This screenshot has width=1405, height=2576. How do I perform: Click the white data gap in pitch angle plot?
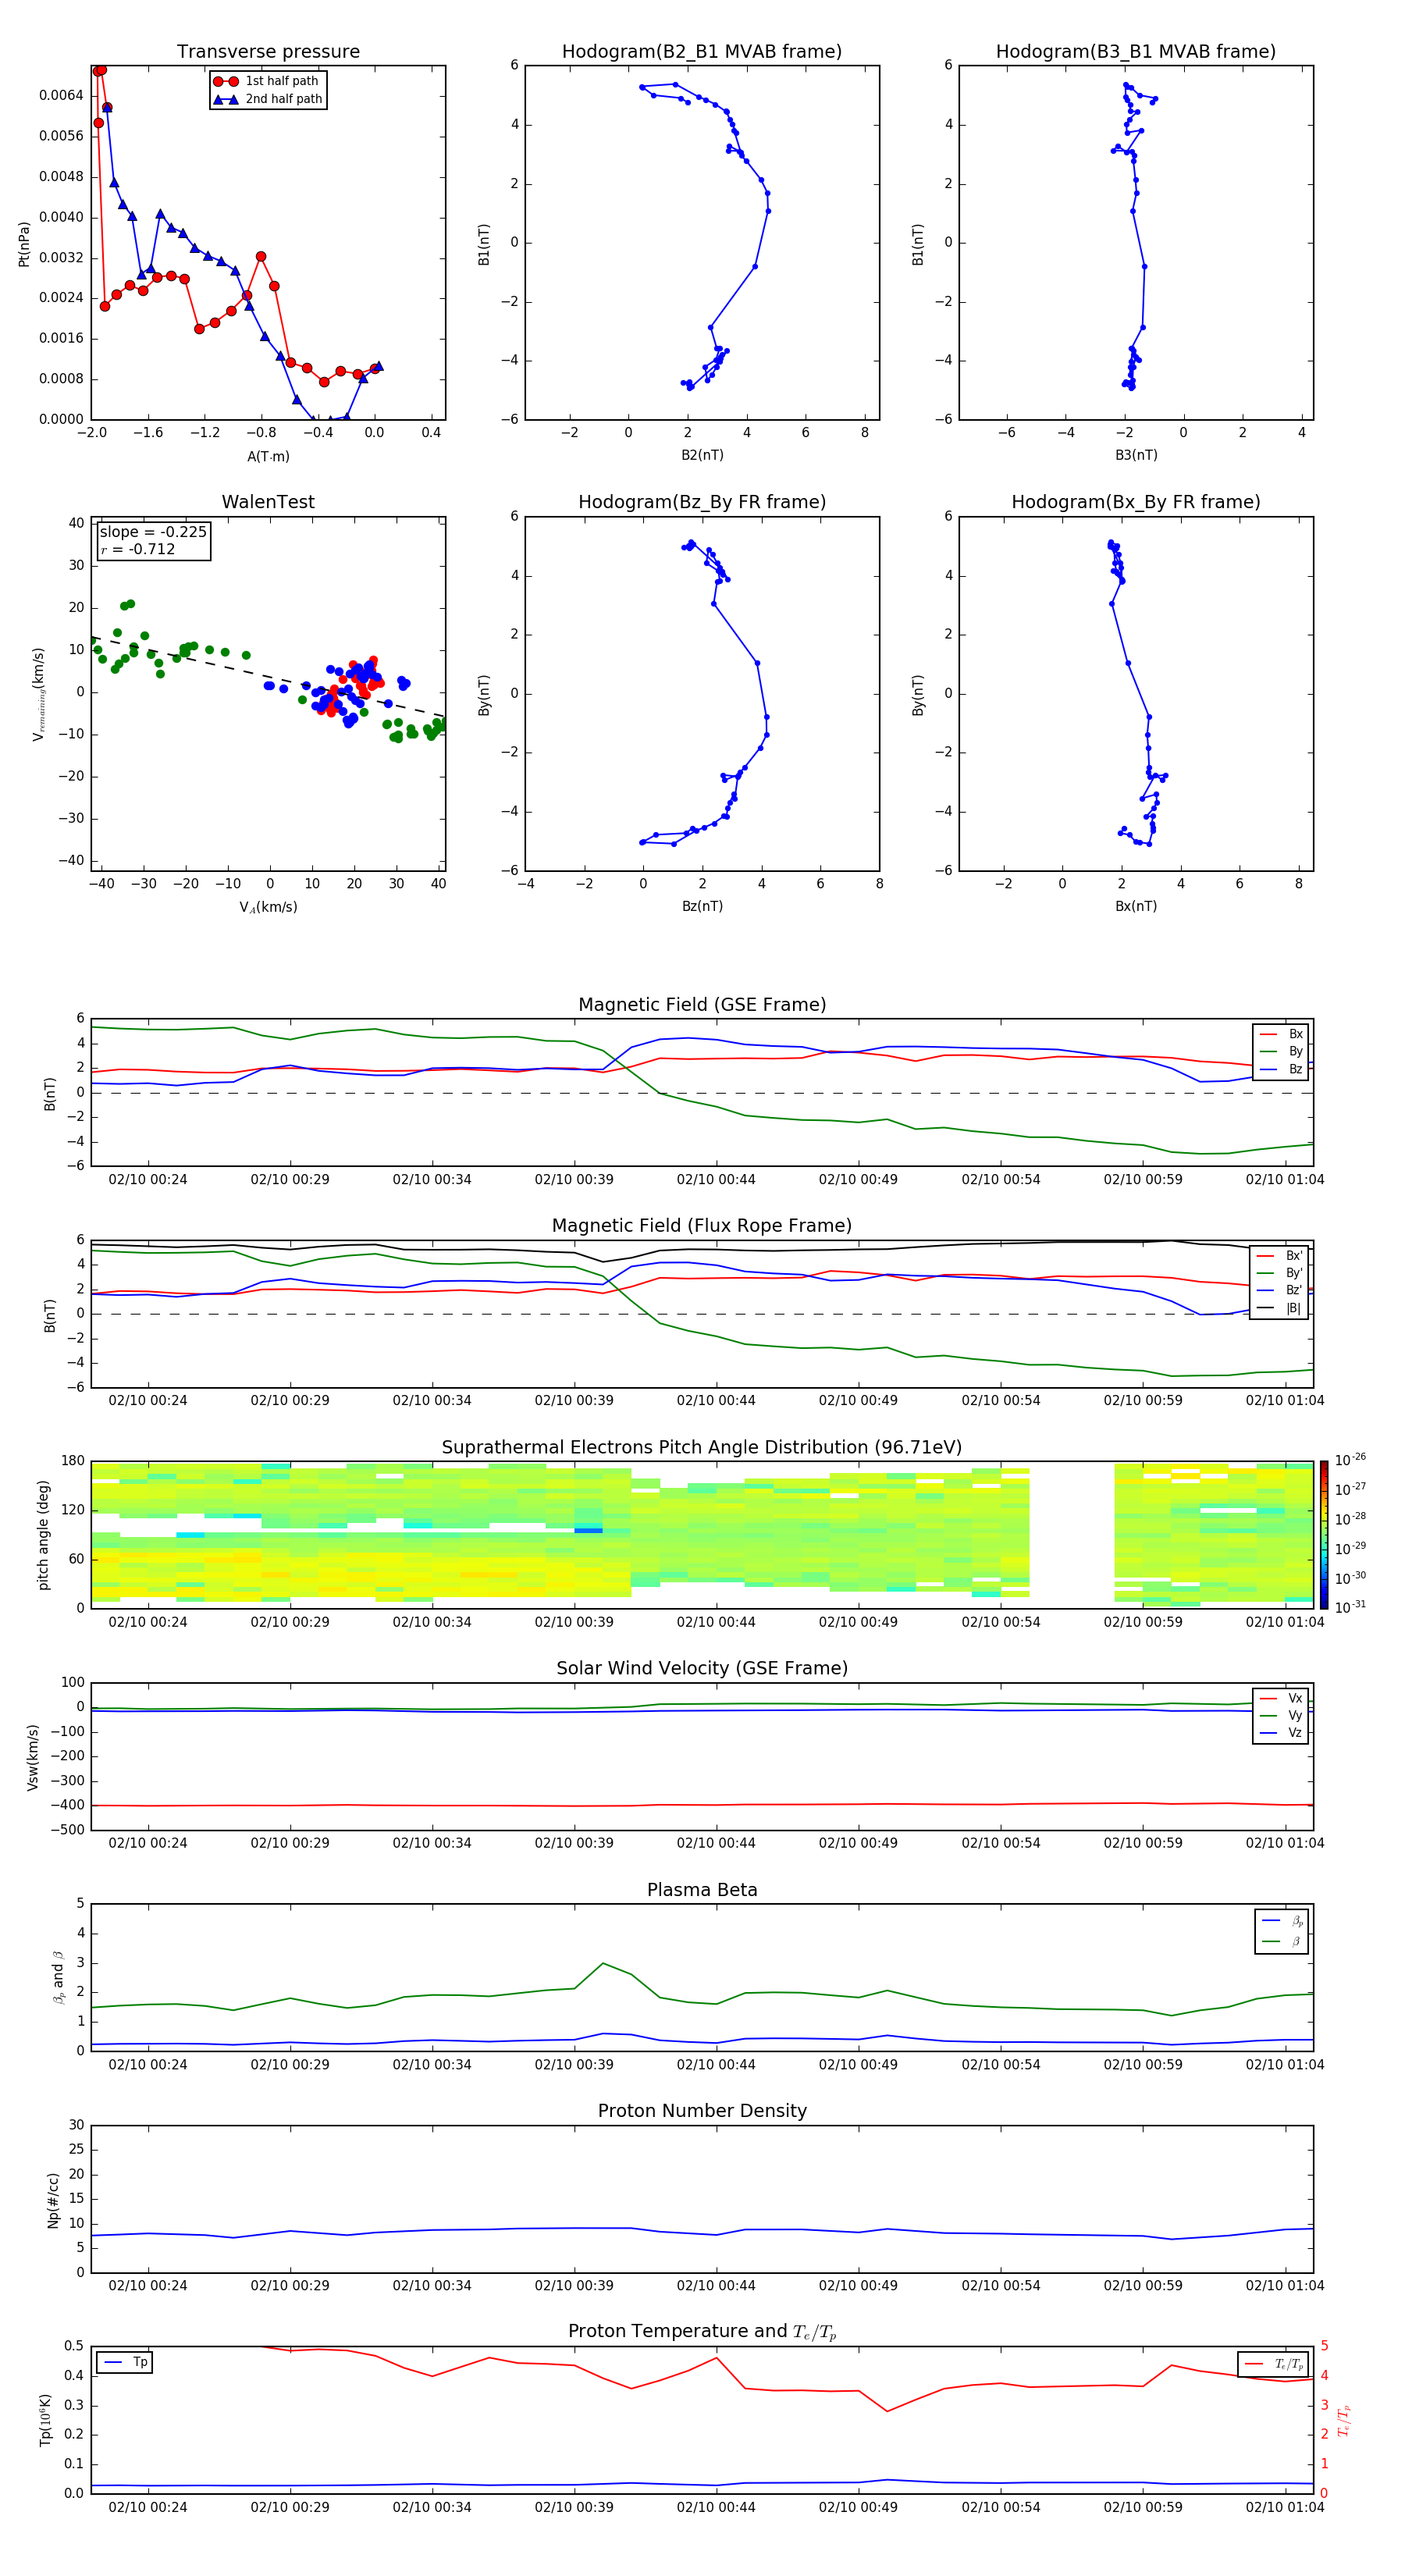pos(1072,1535)
